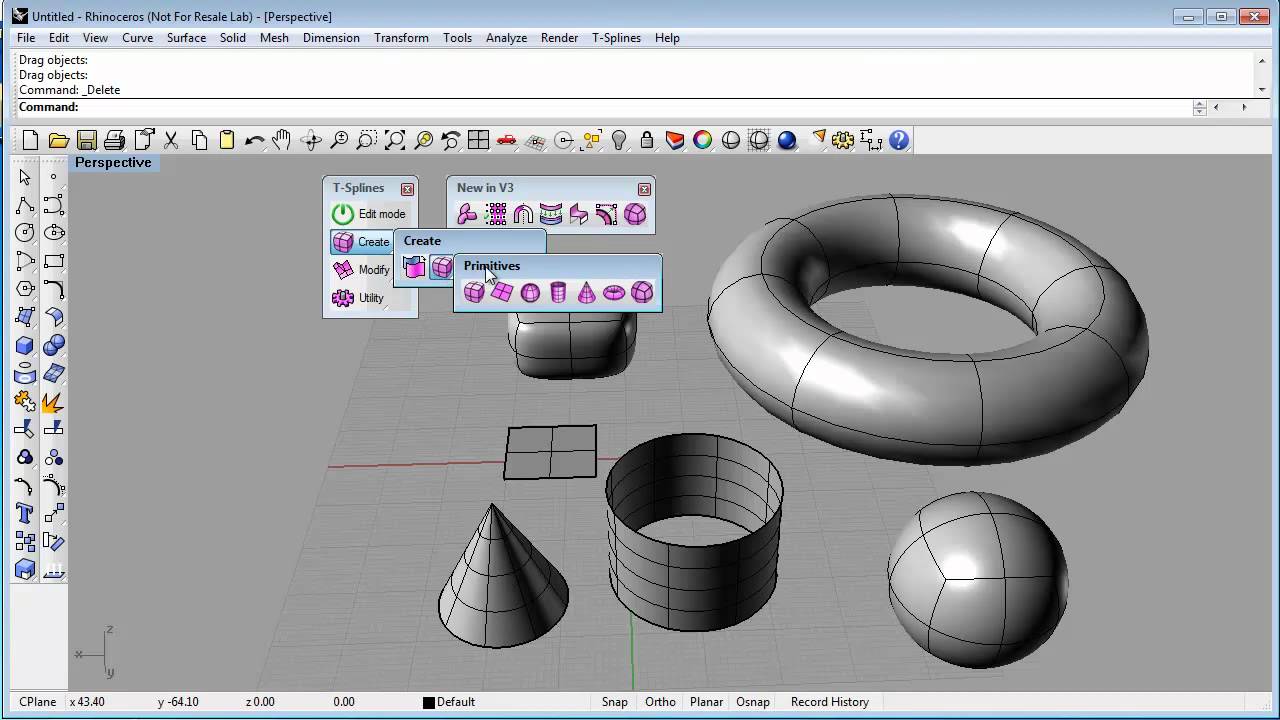Image resolution: width=1280 pixels, height=720 pixels.
Task: Select the Pan hand tool
Action: coord(283,140)
